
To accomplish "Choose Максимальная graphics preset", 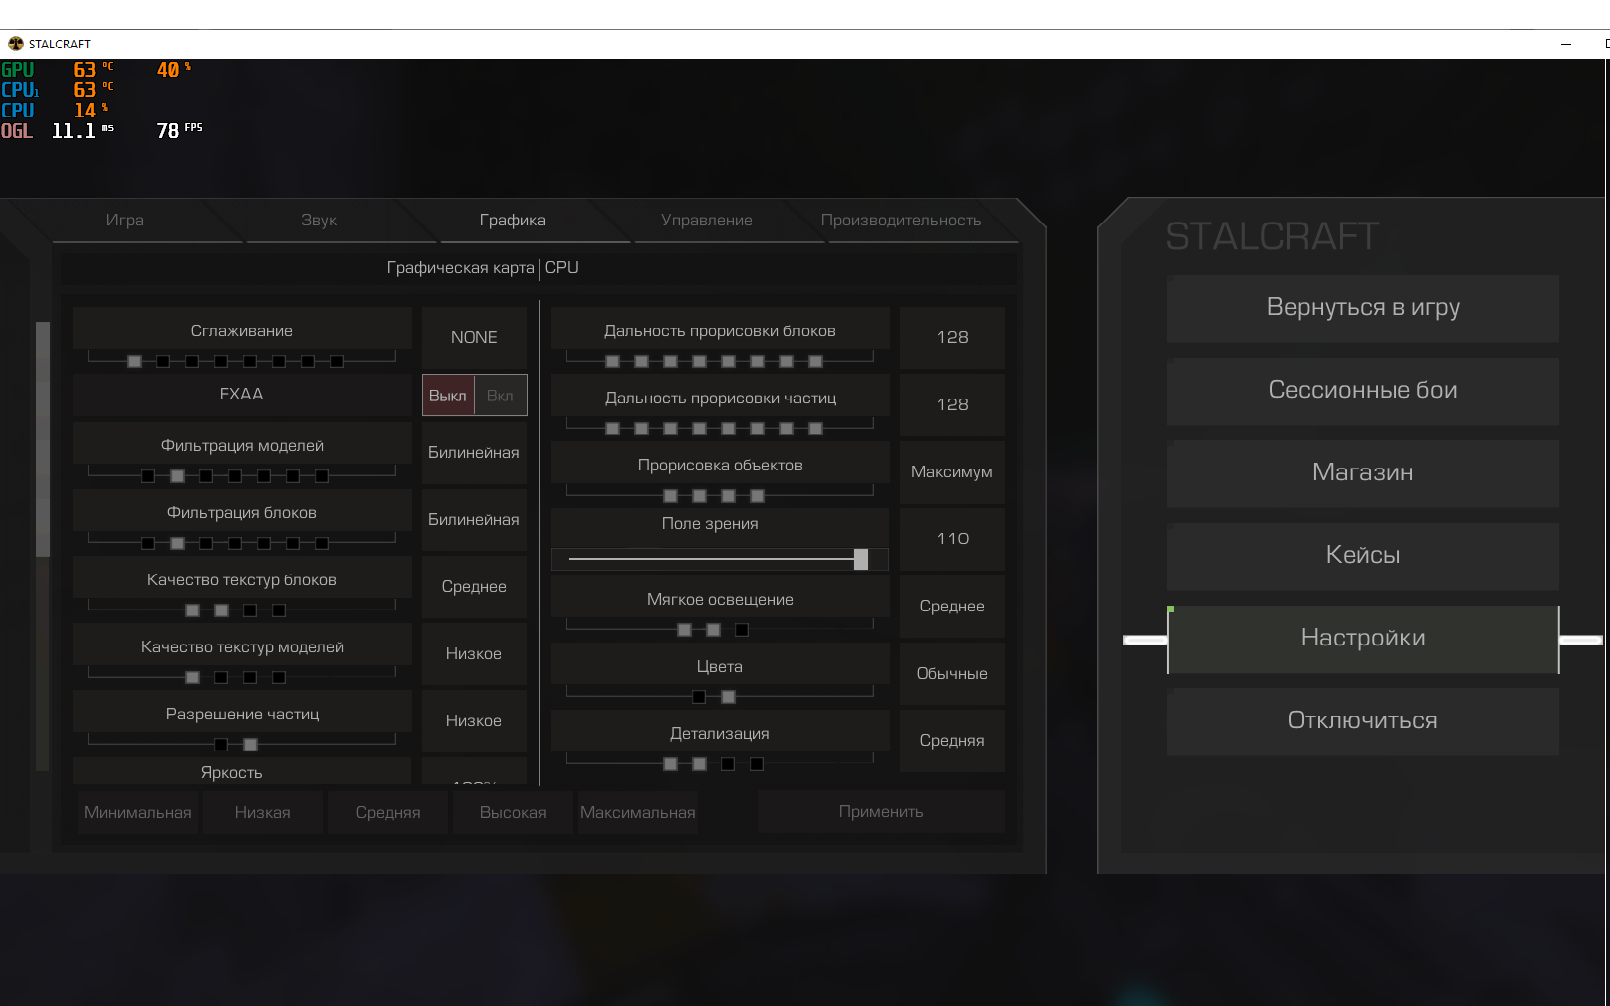I will pyautogui.click(x=638, y=813).
